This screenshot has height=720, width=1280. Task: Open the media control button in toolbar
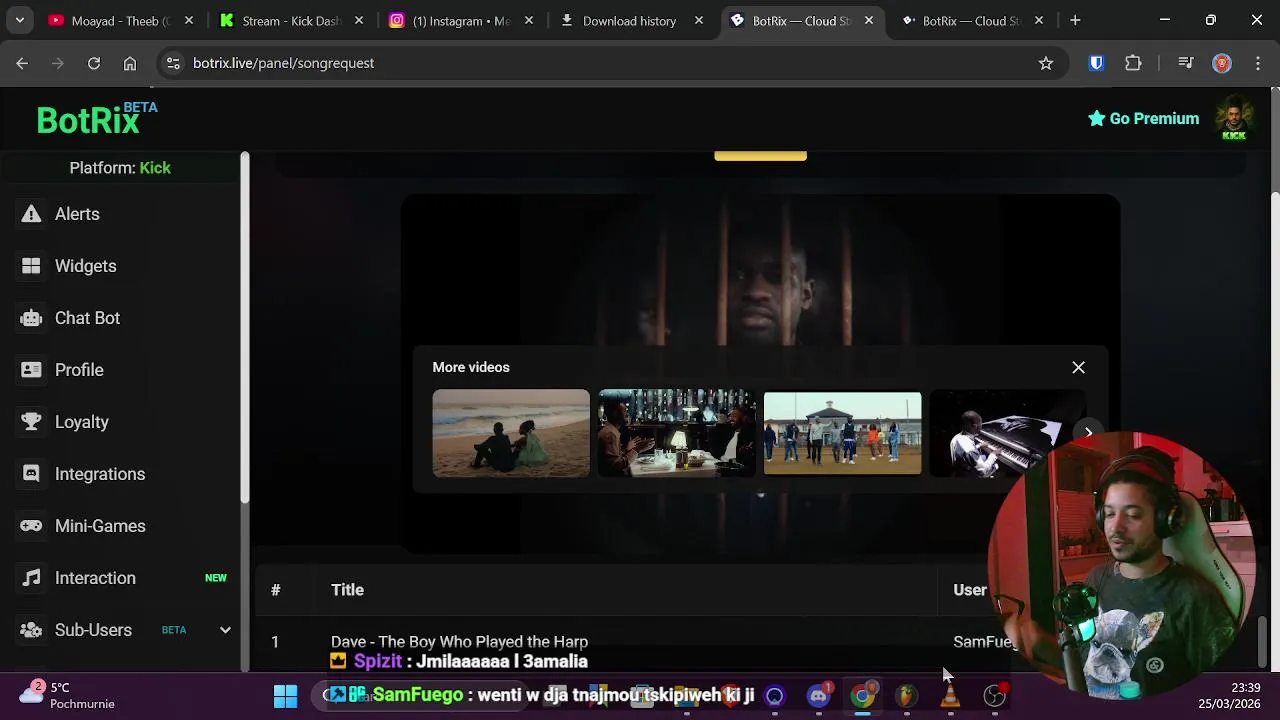(x=1186, y=63)
